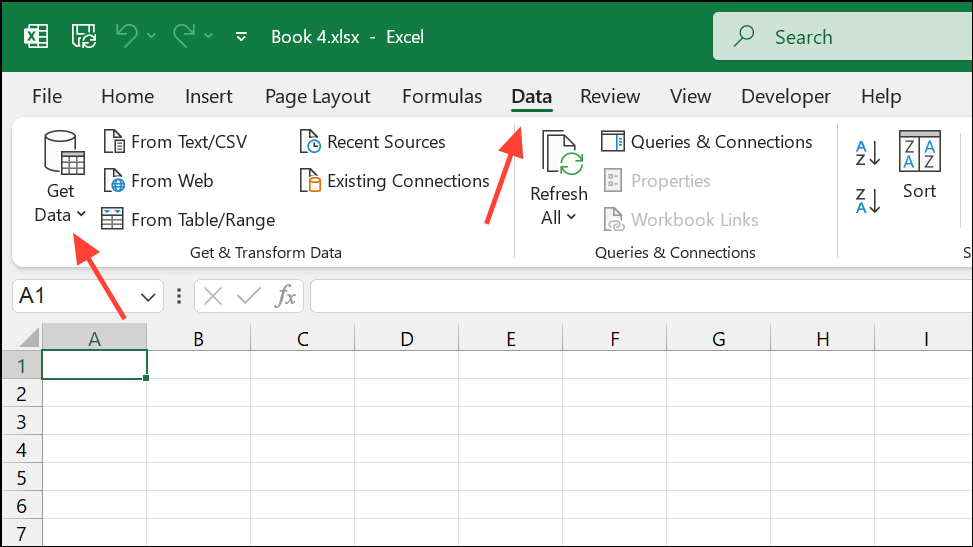Screen dimensions: 973x547
Task: Select From Table/Range
Action: (188, 220)
